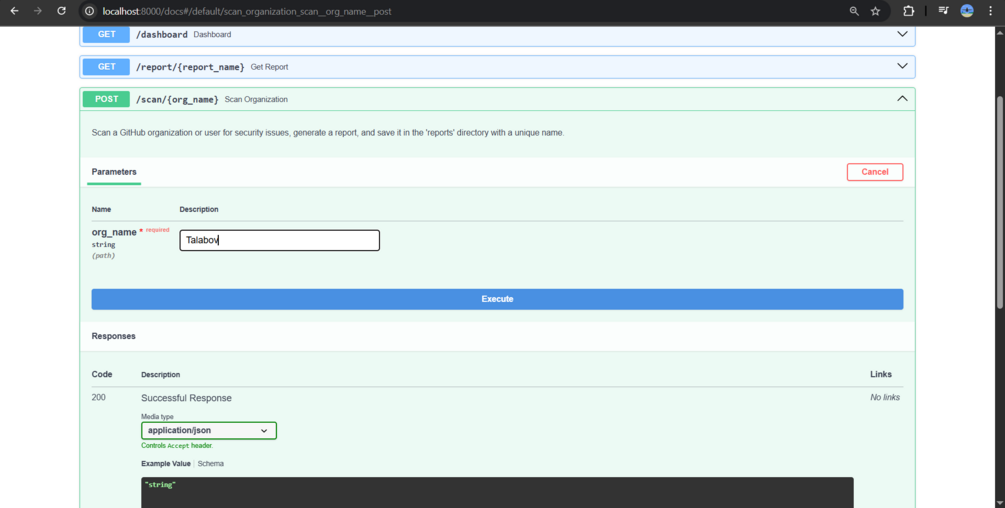Expand the GET /dashboard endpoint chevron
This screenshot has width=1005, height=508.
[902, 34]
